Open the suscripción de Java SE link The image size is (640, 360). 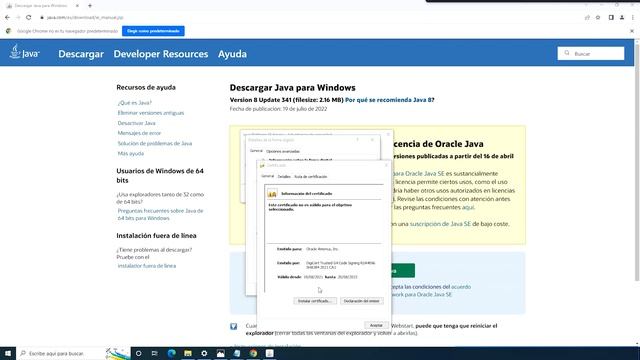point(440,224)
